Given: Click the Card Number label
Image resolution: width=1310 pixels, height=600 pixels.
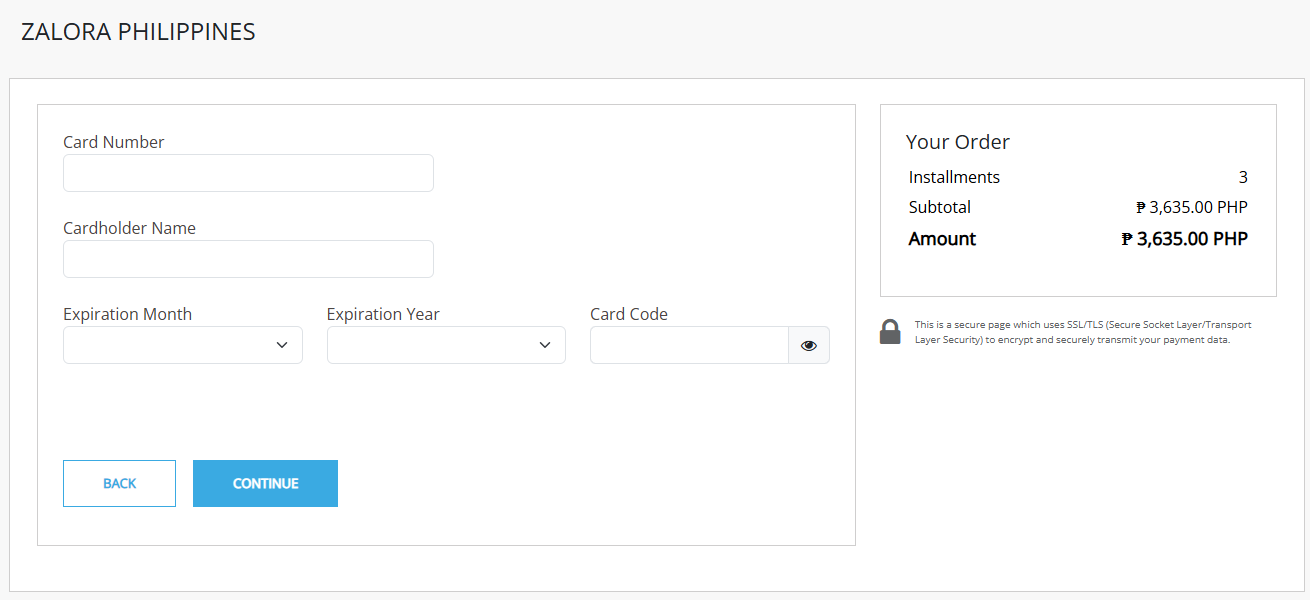Looking at the screenshot, I should 113,142.
